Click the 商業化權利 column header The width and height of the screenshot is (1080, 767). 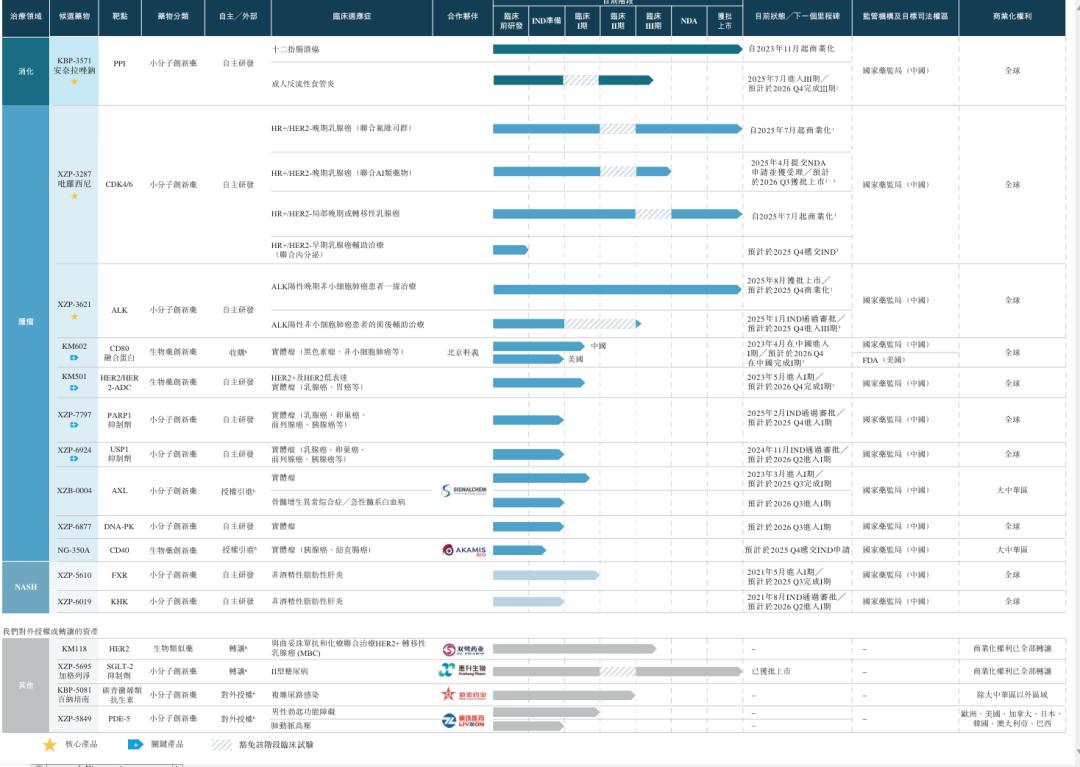point(1012,16)
